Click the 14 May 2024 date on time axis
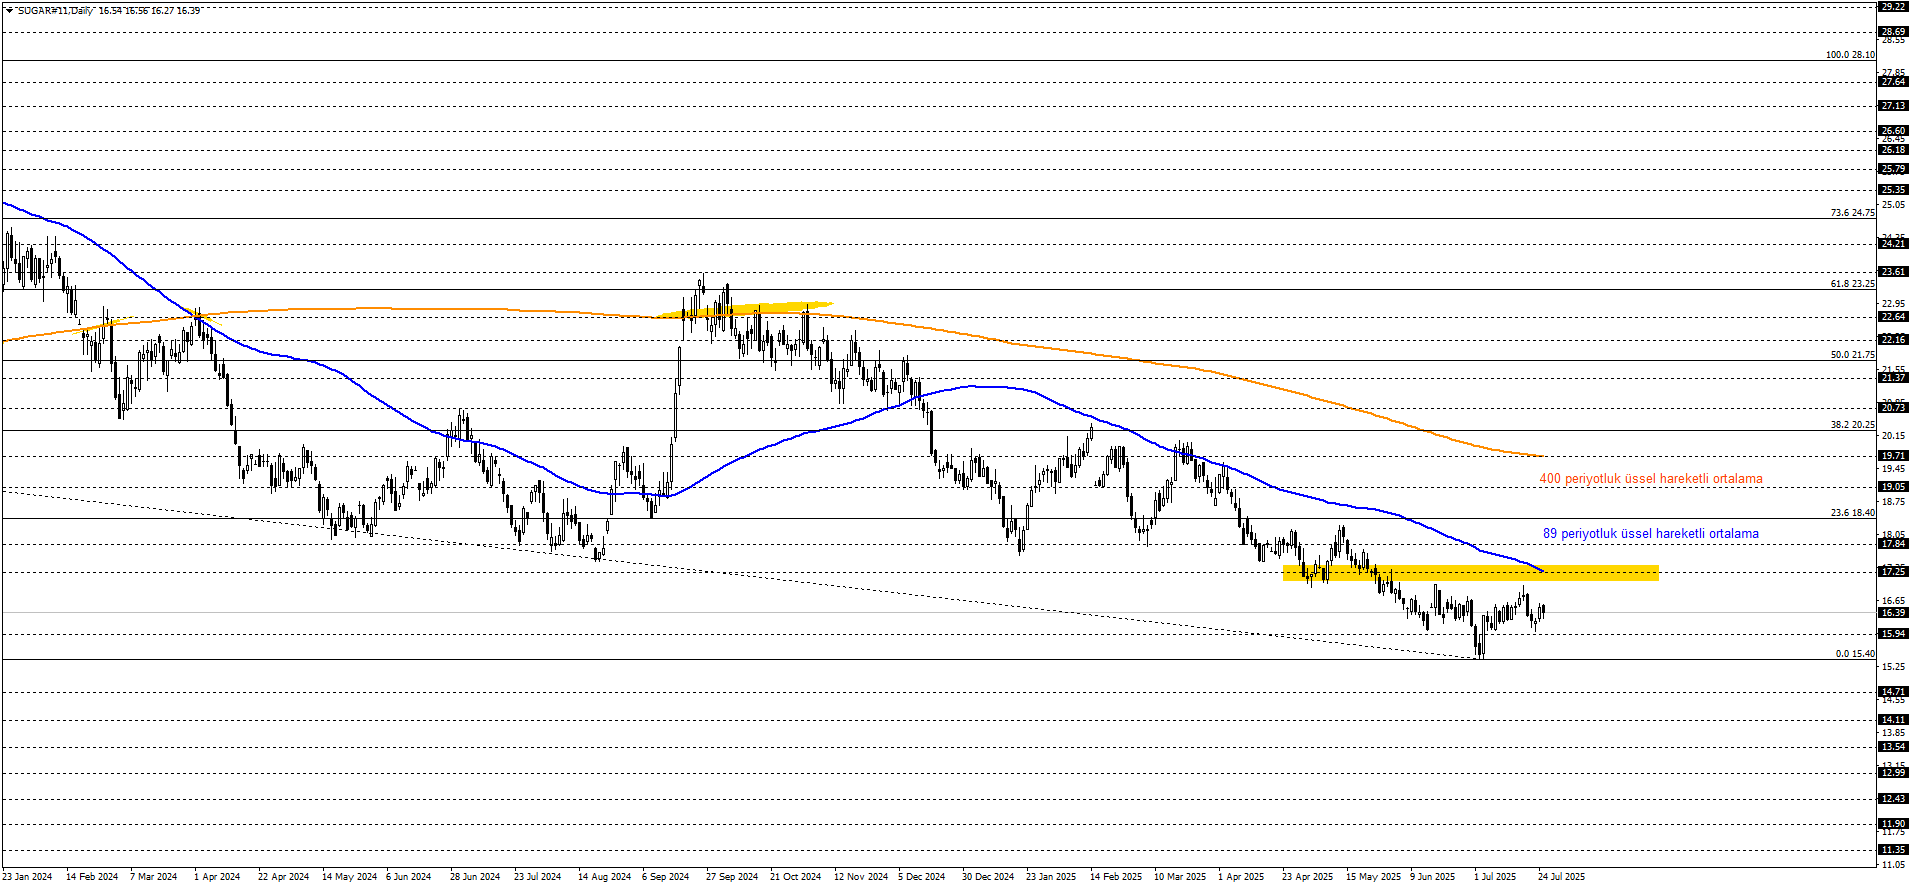This screenshot has height=888, width=1916. [x=349, y=877]
